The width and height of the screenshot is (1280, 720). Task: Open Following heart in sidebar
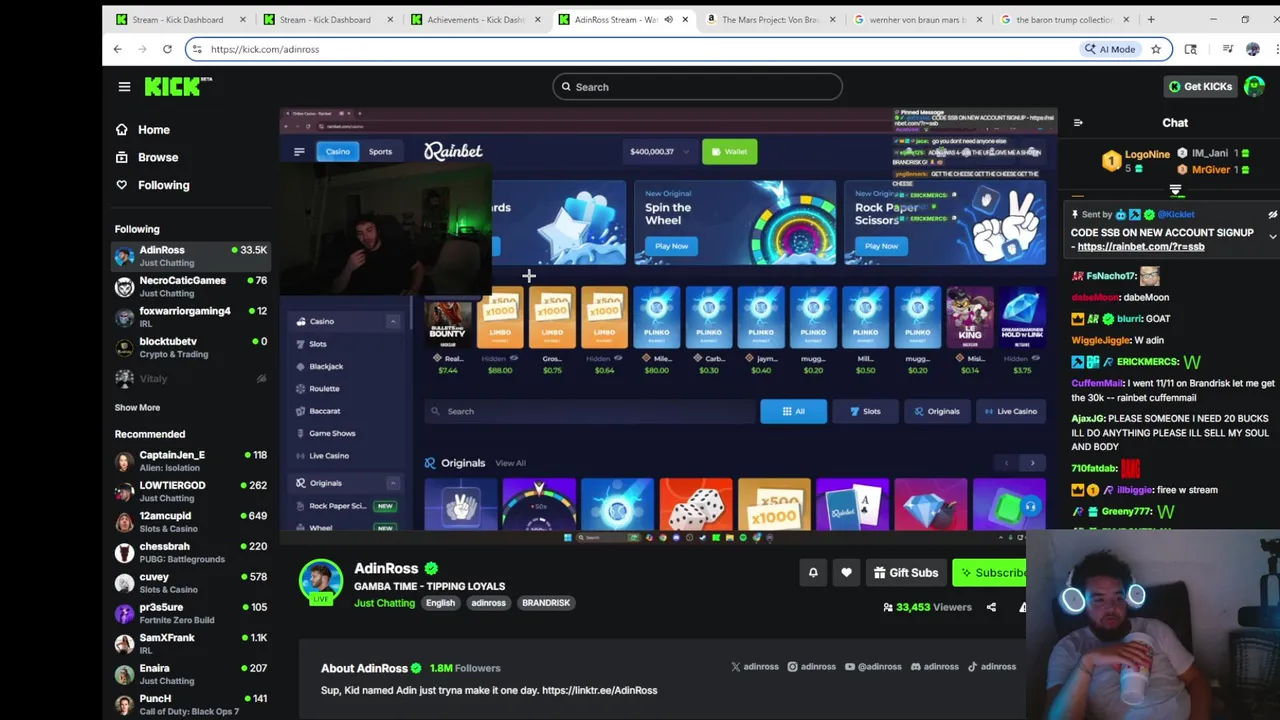coord(121,185)
